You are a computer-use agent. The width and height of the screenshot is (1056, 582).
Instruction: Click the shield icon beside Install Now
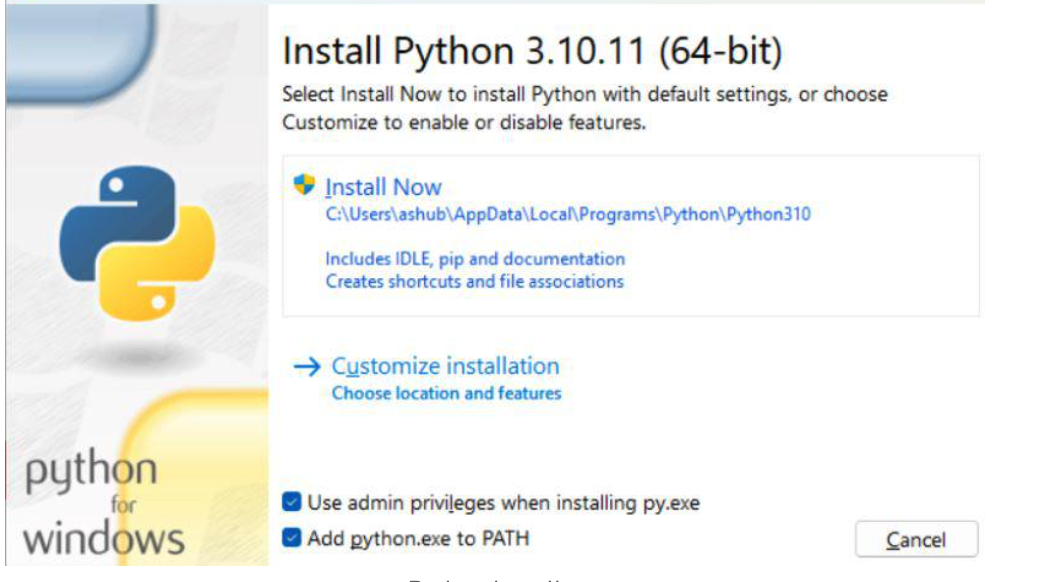pyautogui.click(x=304, y=186)
